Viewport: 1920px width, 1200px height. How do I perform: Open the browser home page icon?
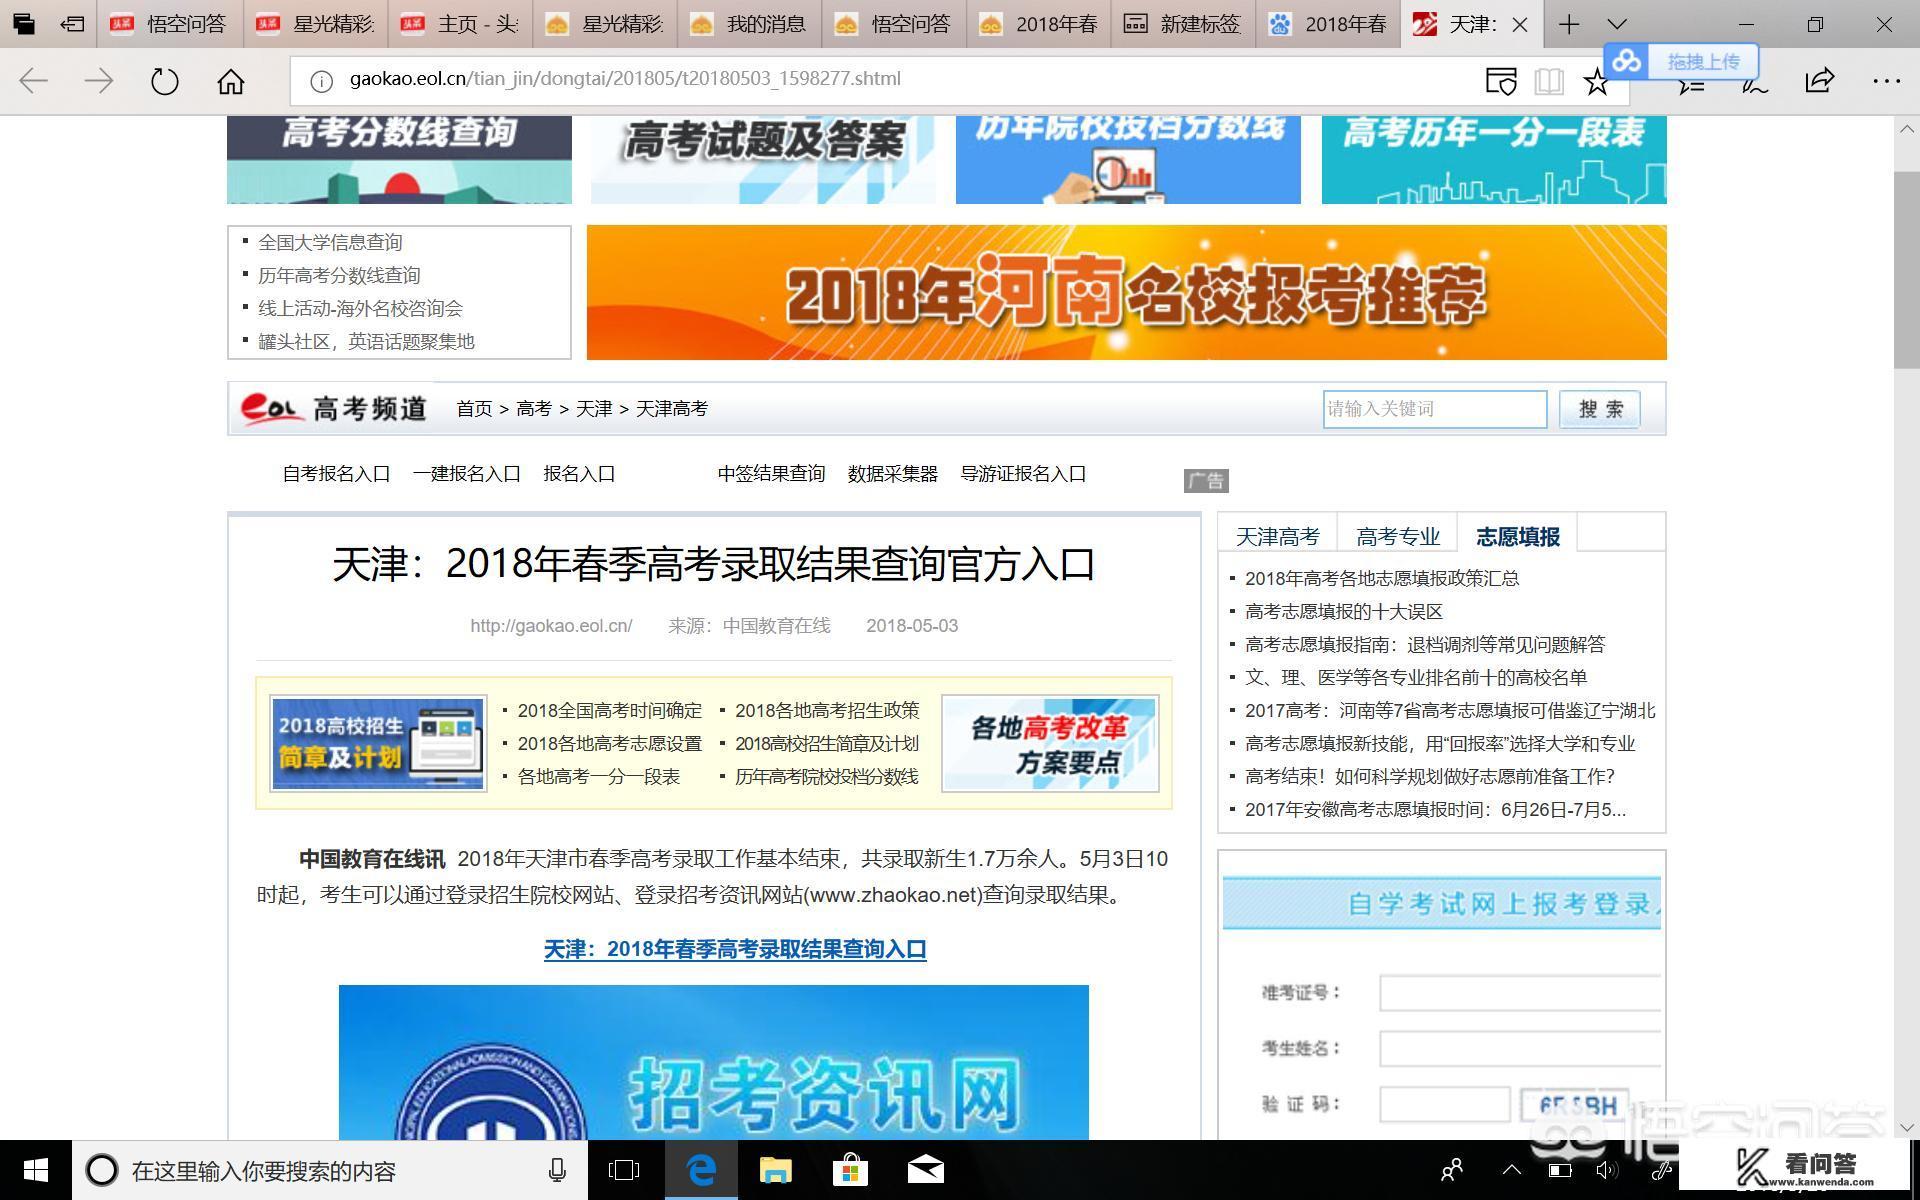[x=230, y=80]
